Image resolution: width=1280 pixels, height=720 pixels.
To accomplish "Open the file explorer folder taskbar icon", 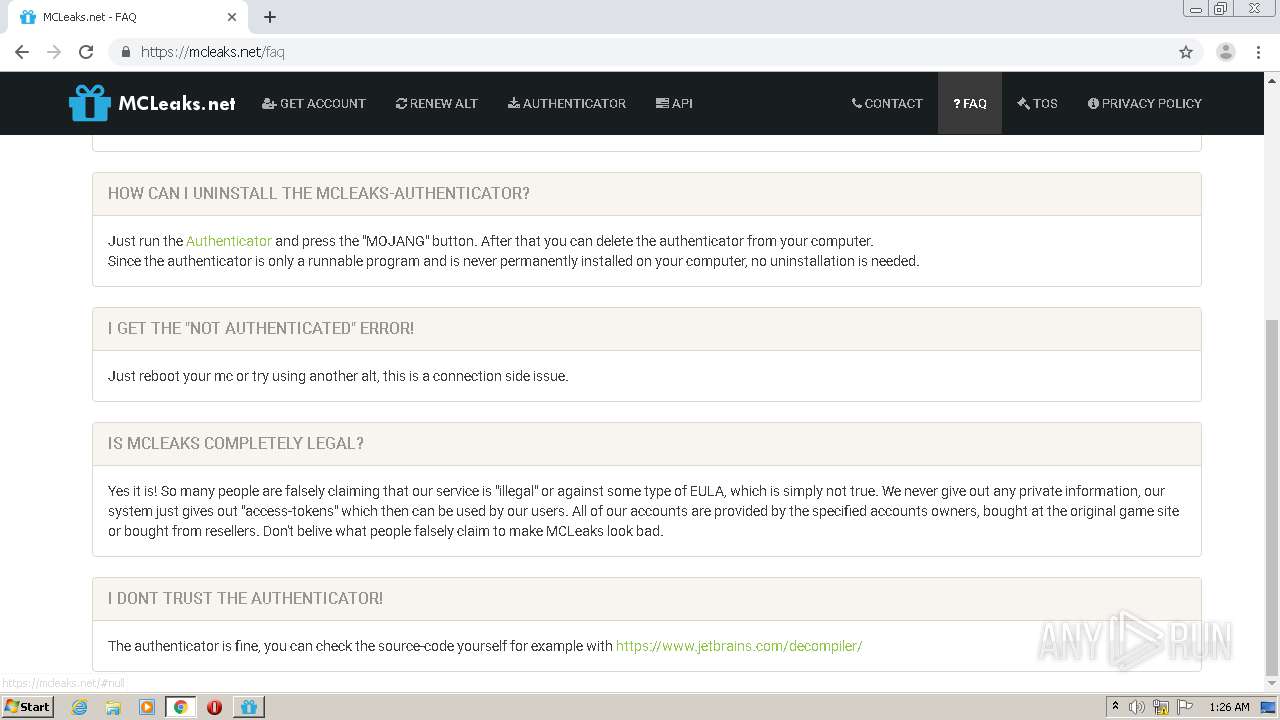I will point(113,707).
